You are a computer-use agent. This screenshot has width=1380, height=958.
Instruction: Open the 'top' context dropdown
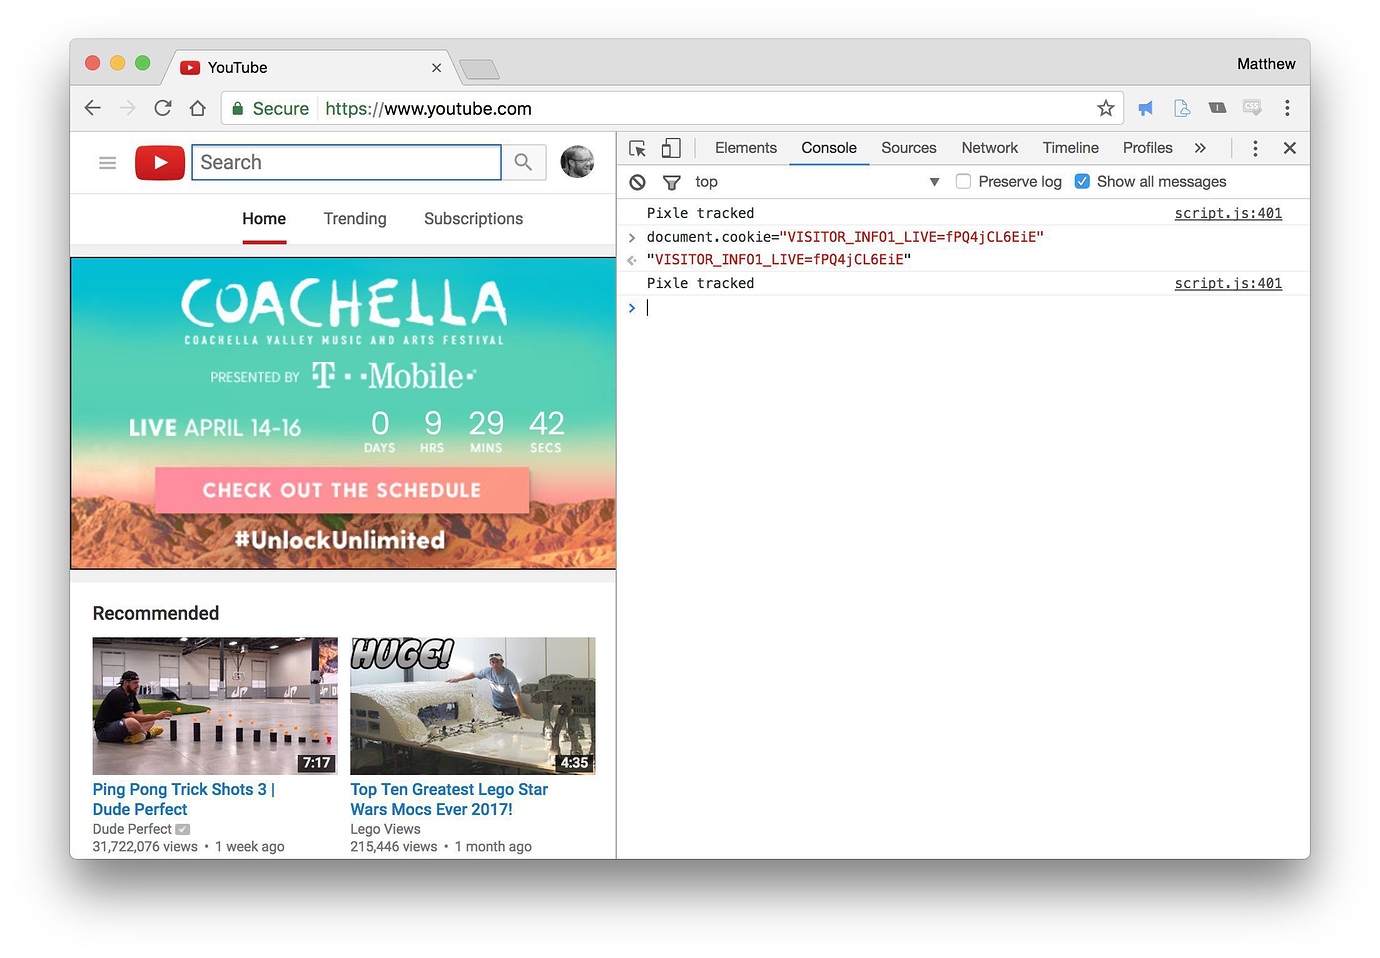(x=817, y=182)
